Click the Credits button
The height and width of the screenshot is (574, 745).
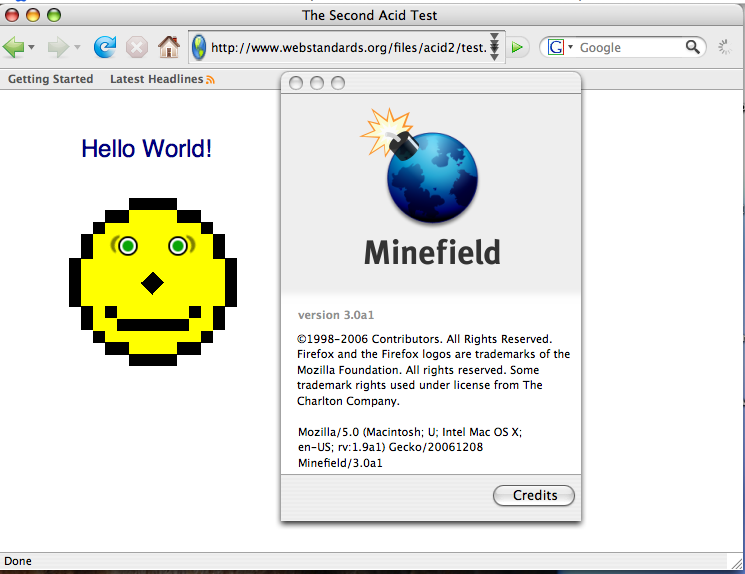[x=534, y=495]
